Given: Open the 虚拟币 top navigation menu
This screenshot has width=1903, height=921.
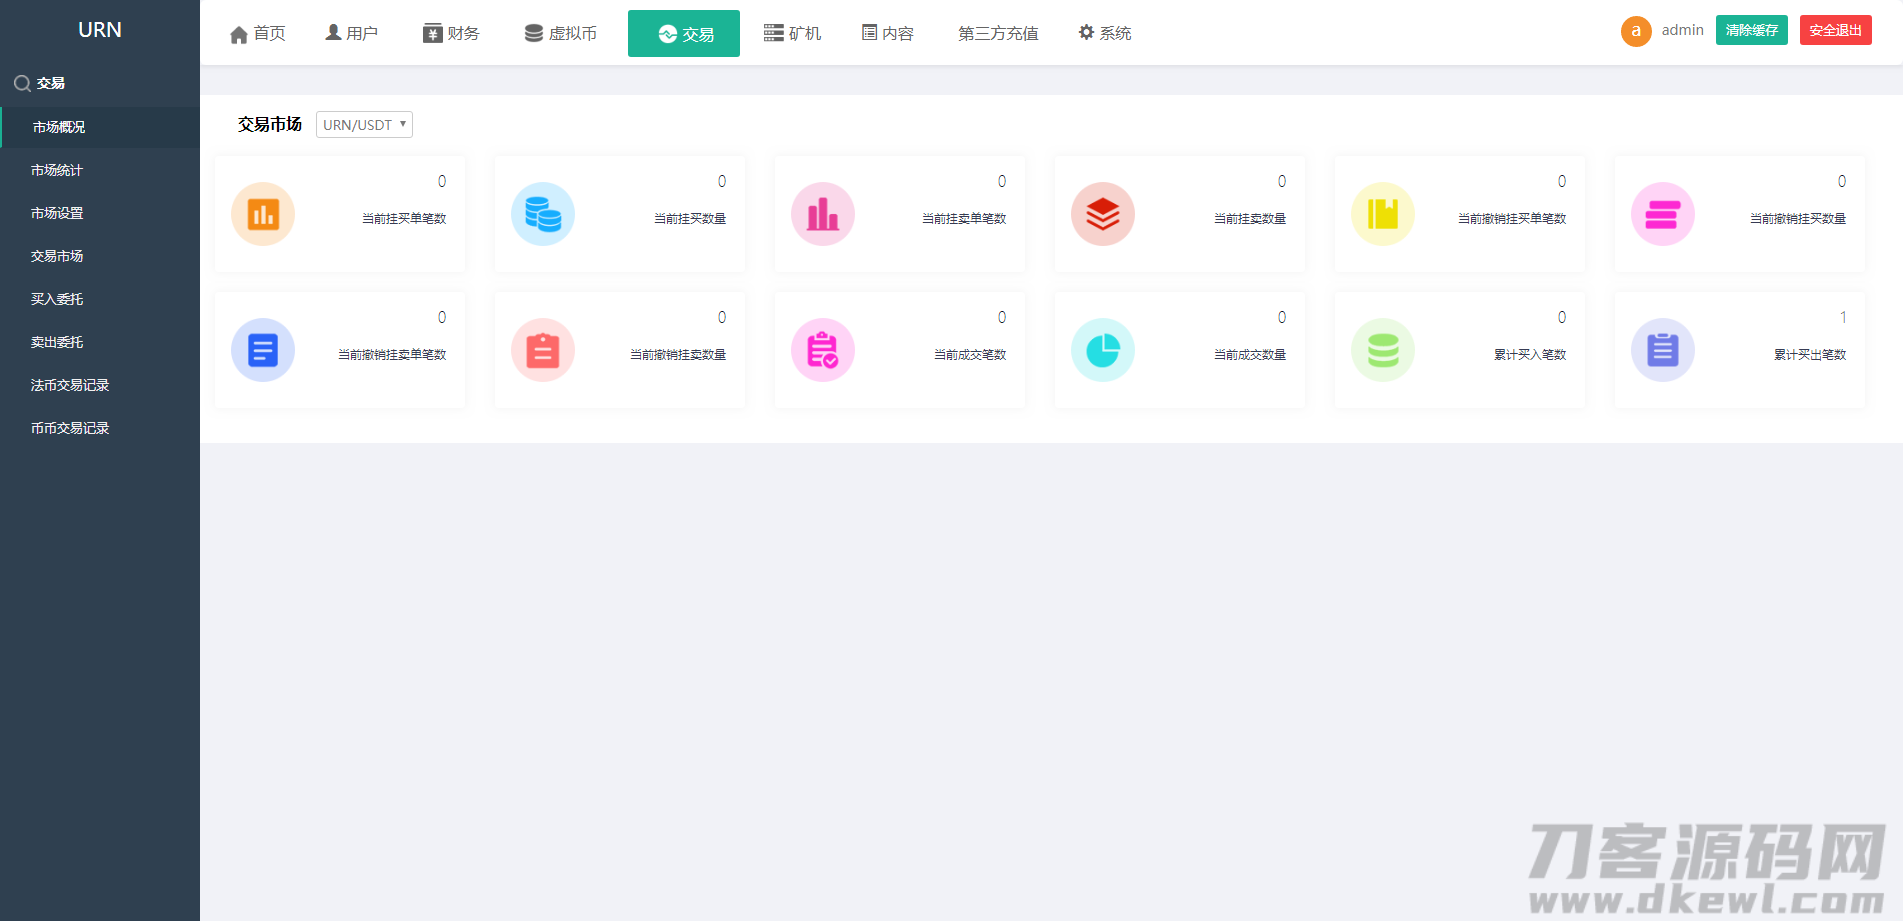Looking at the screenshot, I should pyautogui.click(x=561, y=34).
